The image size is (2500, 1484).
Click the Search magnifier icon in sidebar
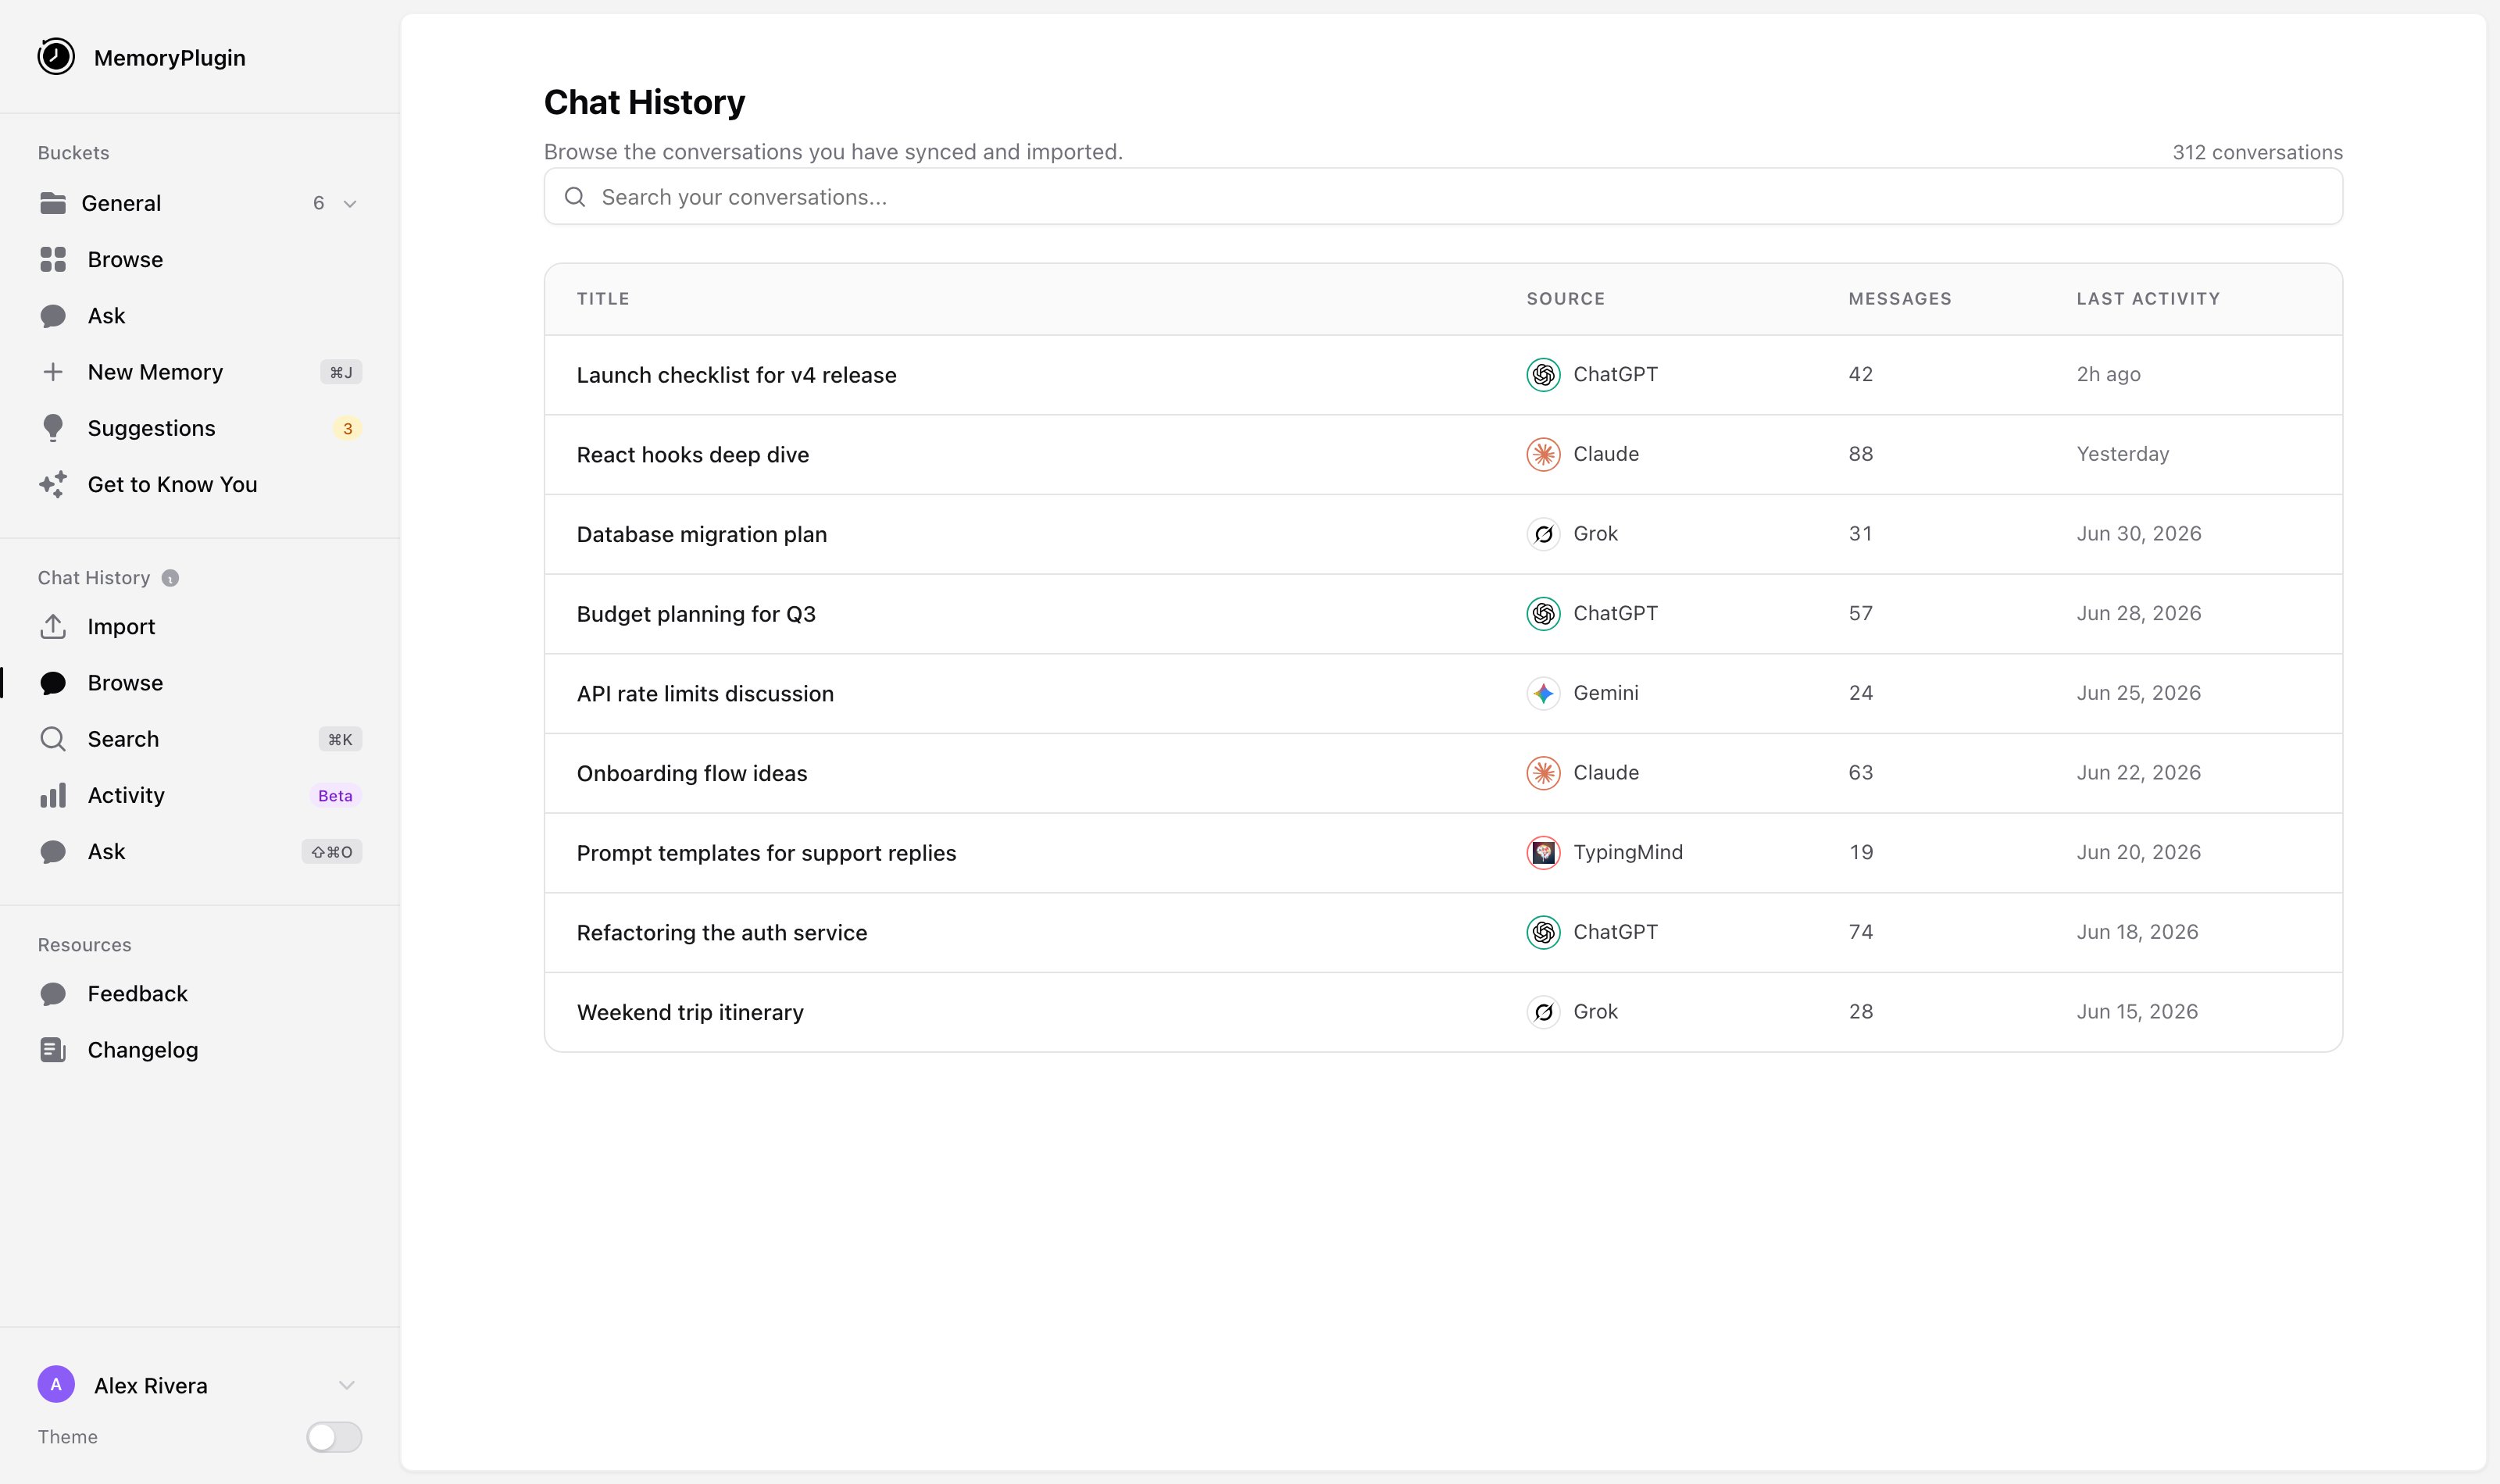point(53,739)
